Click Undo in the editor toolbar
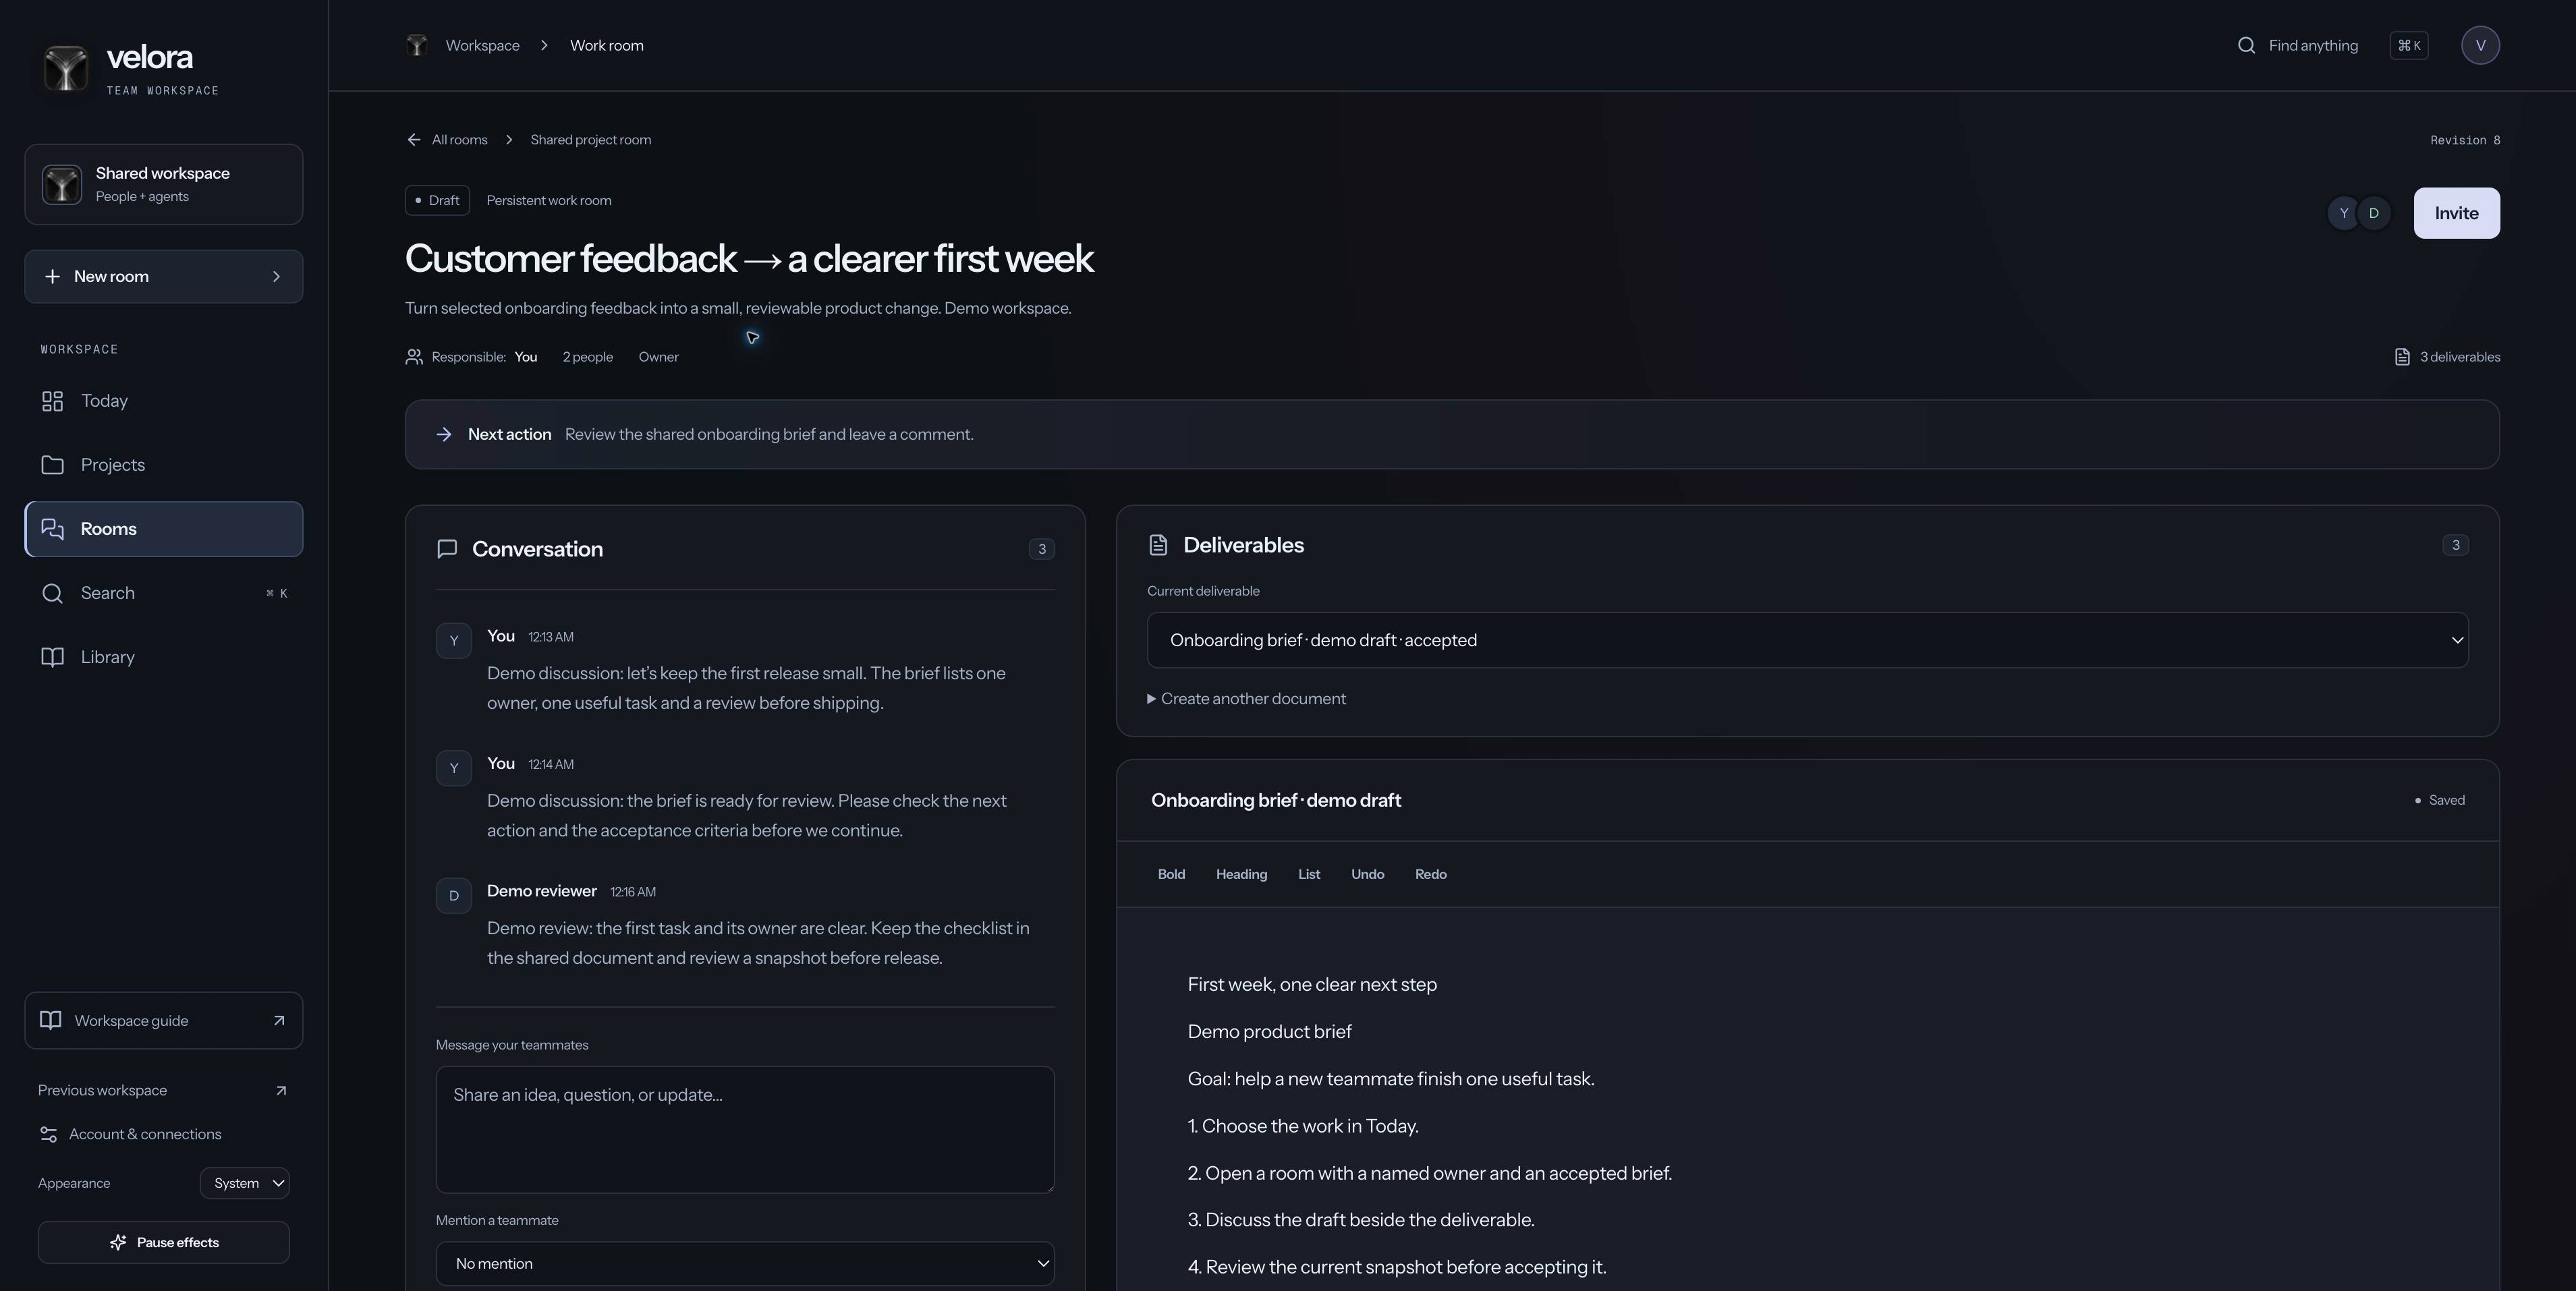This screenshot has height=1291, width=2576. 1367,874
